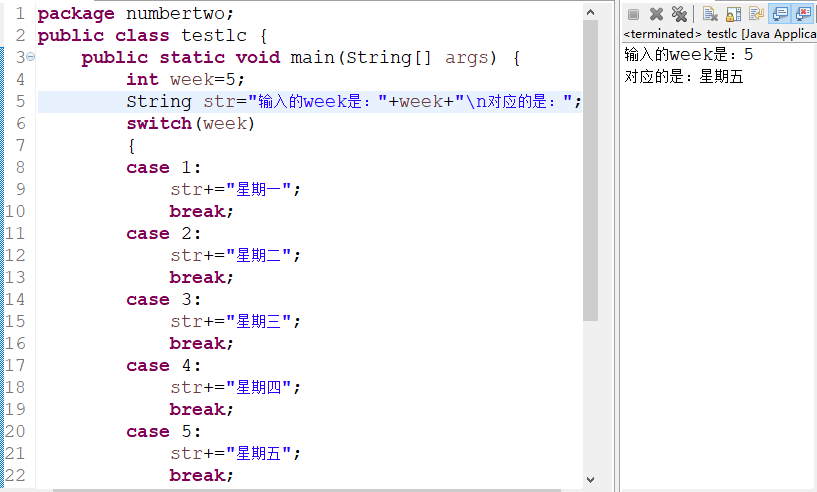Click line number 7 in the gutter
The height and width of the screenshot is (492, 817).
point(20,145)
